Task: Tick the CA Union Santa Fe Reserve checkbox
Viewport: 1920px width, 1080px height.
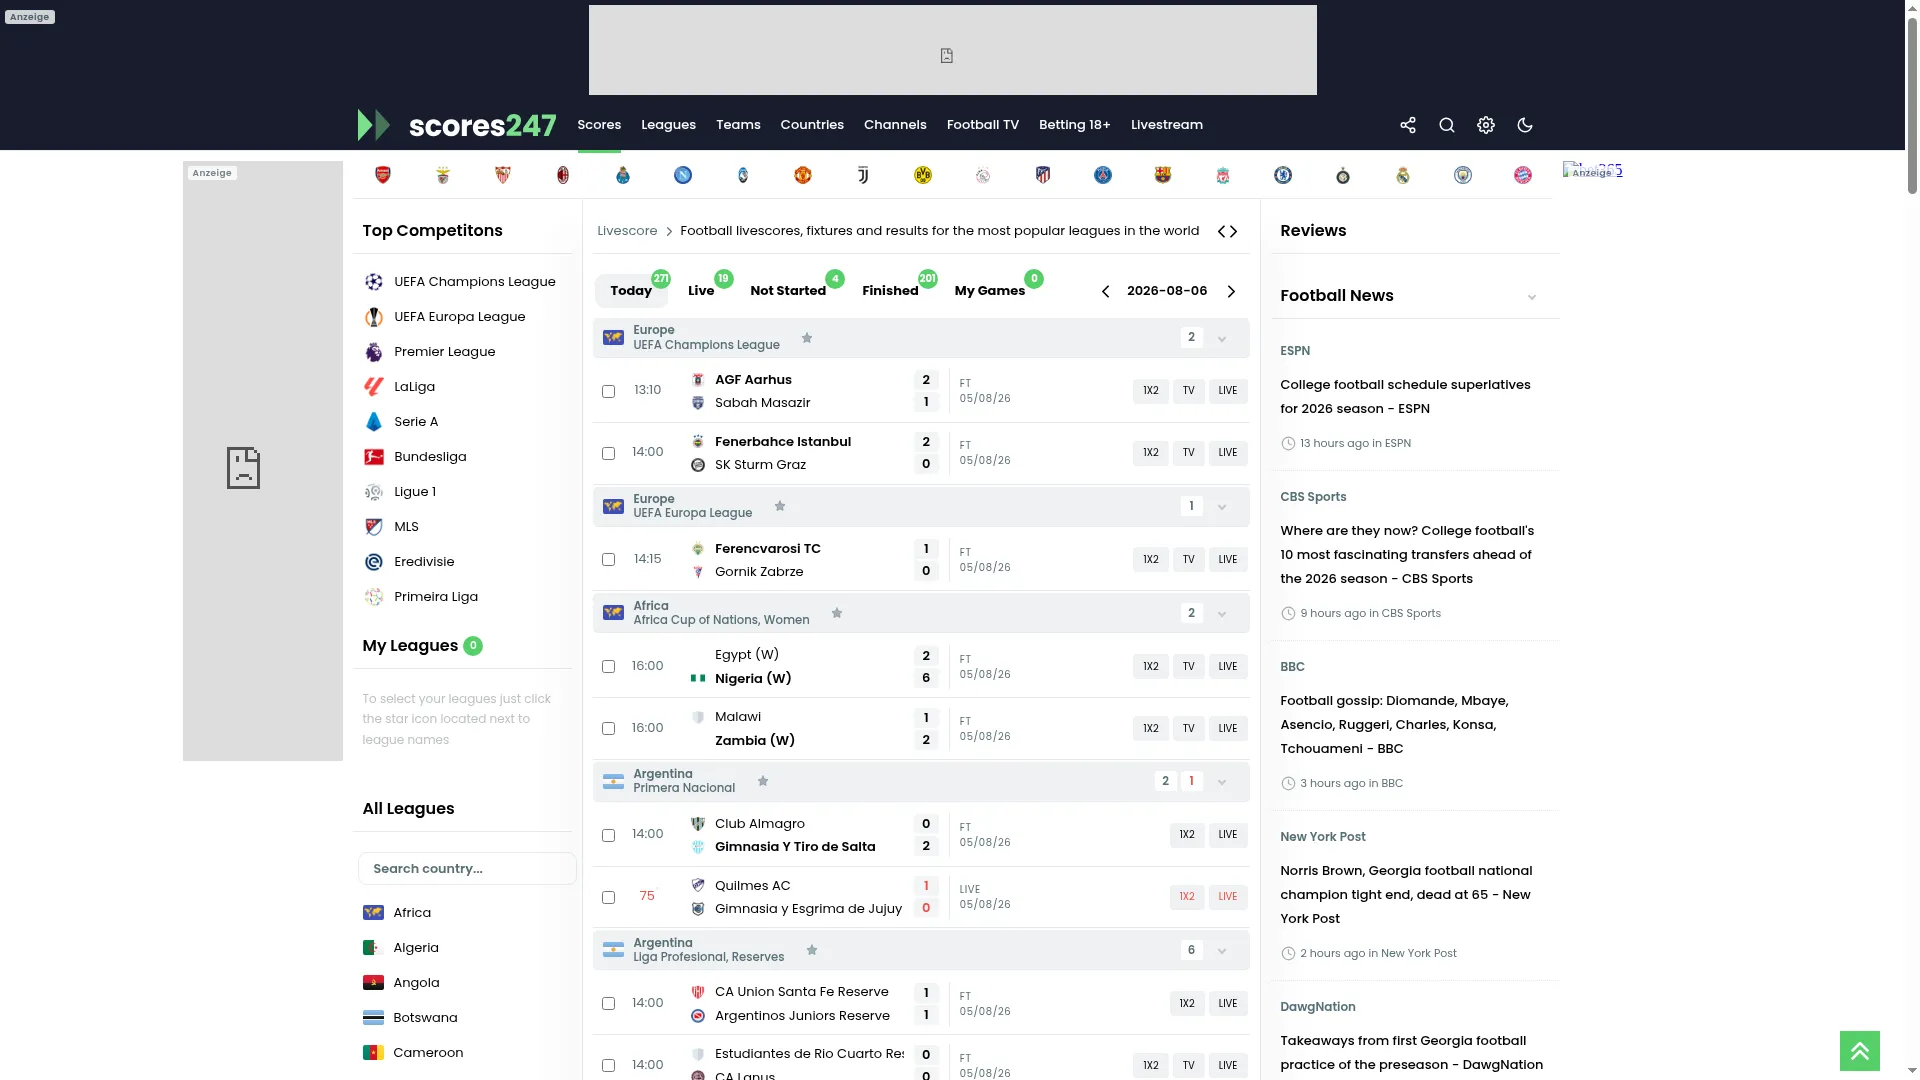Action: (x=608, y=1004)
